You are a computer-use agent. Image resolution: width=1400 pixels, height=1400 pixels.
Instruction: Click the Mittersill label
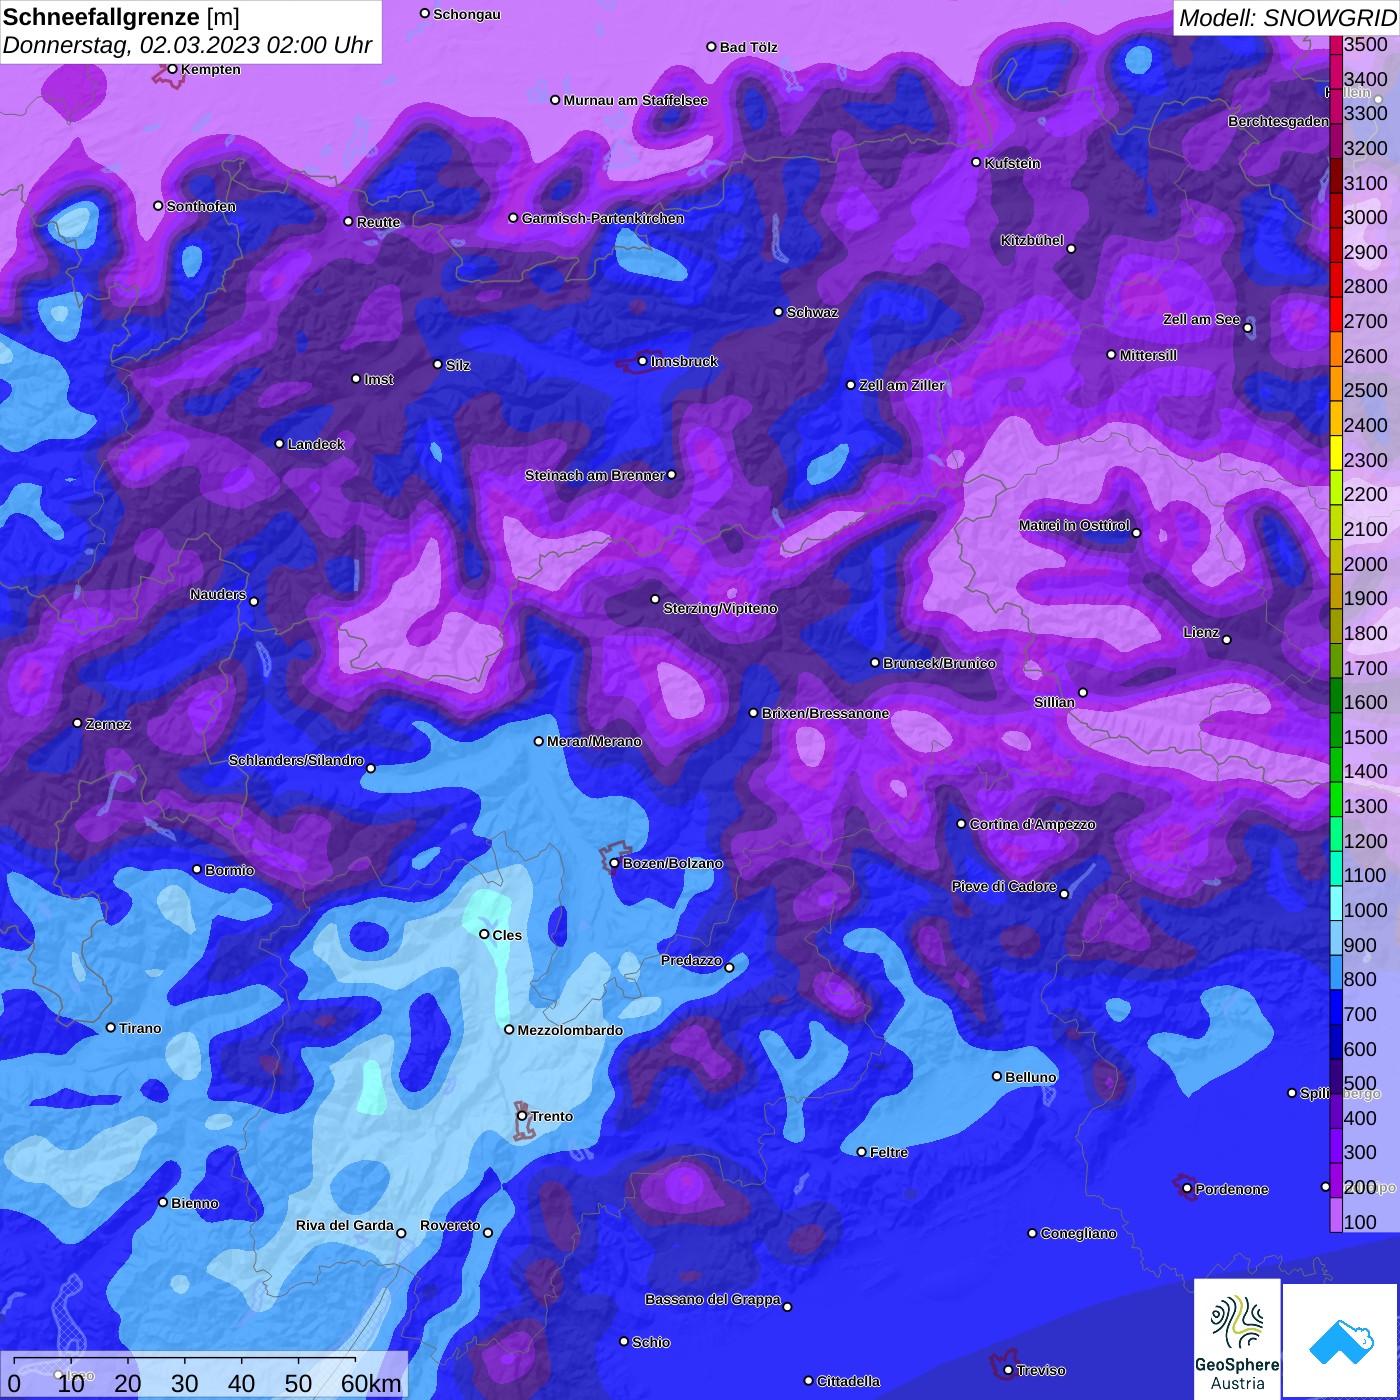1148,355
